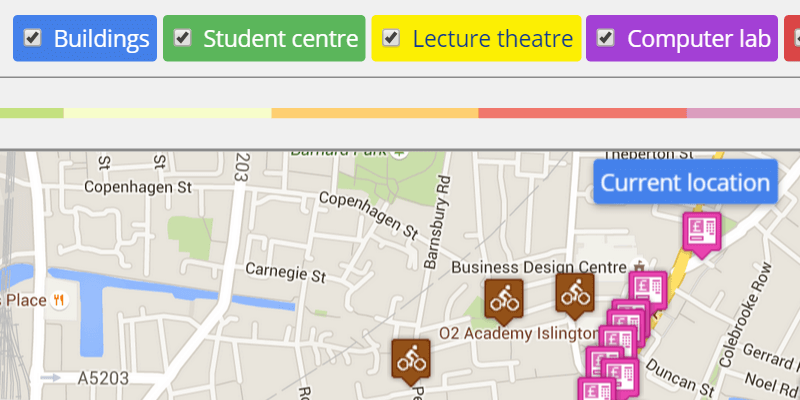Screen dimensions: 800x400
Task: Click the purple Computer lab filter button
Action: [x=682, y=38]
